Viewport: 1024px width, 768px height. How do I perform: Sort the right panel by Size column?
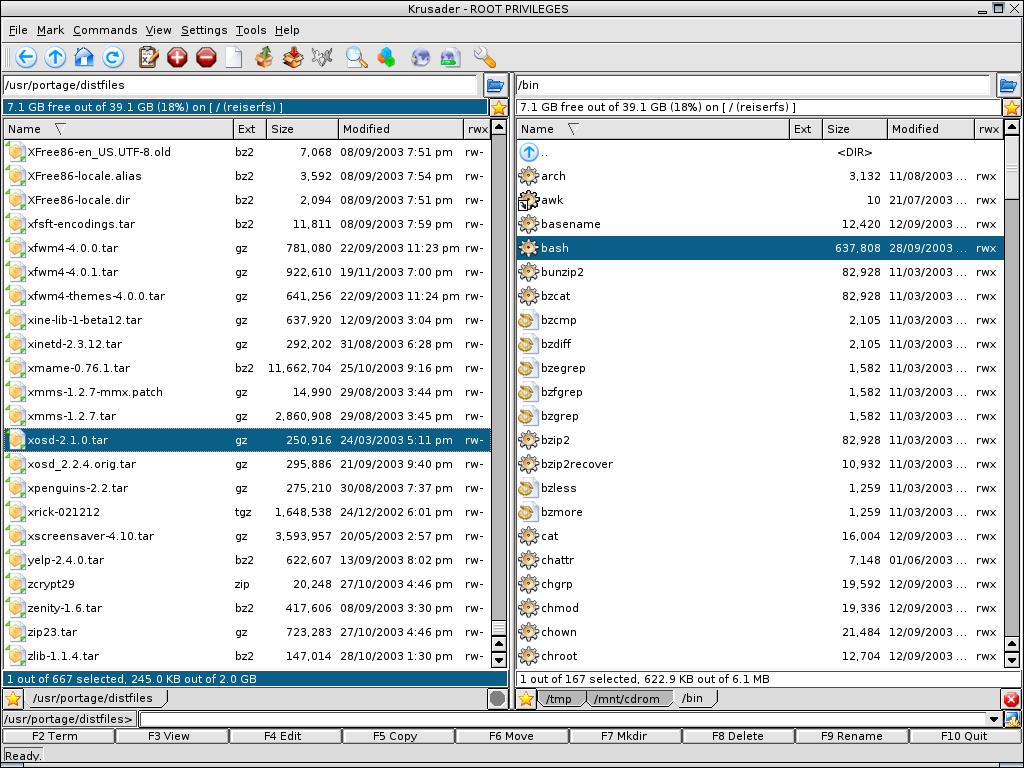click(x=855, y=129)
